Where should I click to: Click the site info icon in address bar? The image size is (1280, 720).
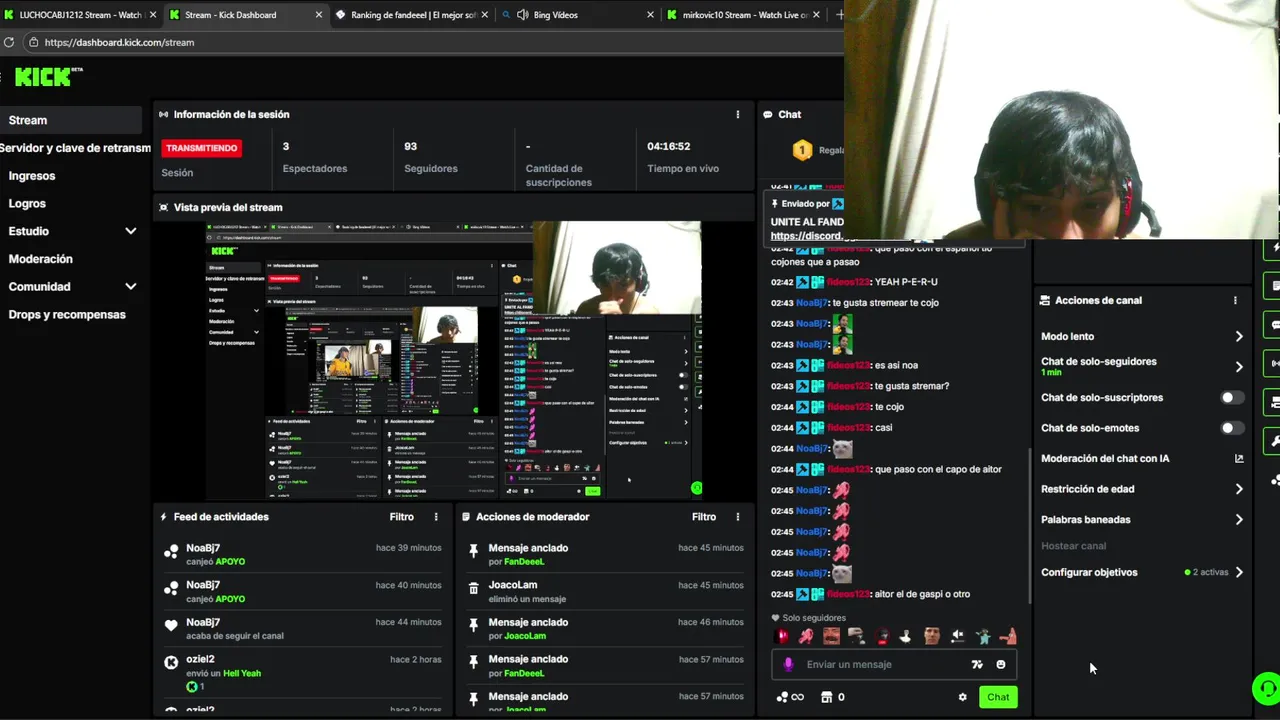pos(33,42)
